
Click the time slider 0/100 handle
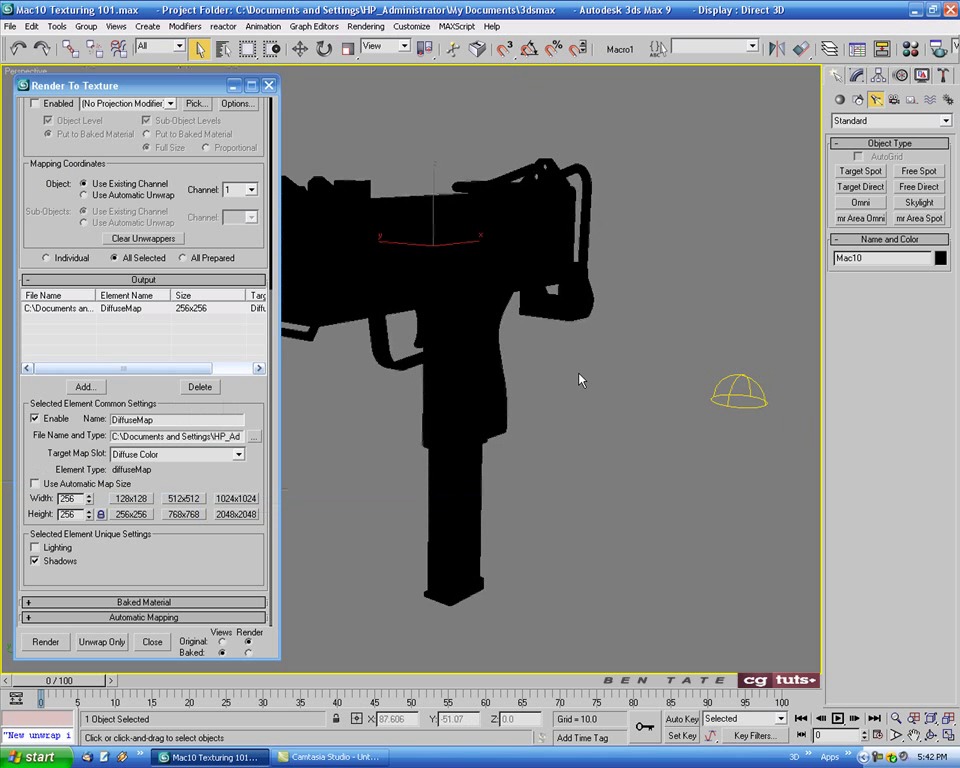pyautogui.click(x=59, y=680)
